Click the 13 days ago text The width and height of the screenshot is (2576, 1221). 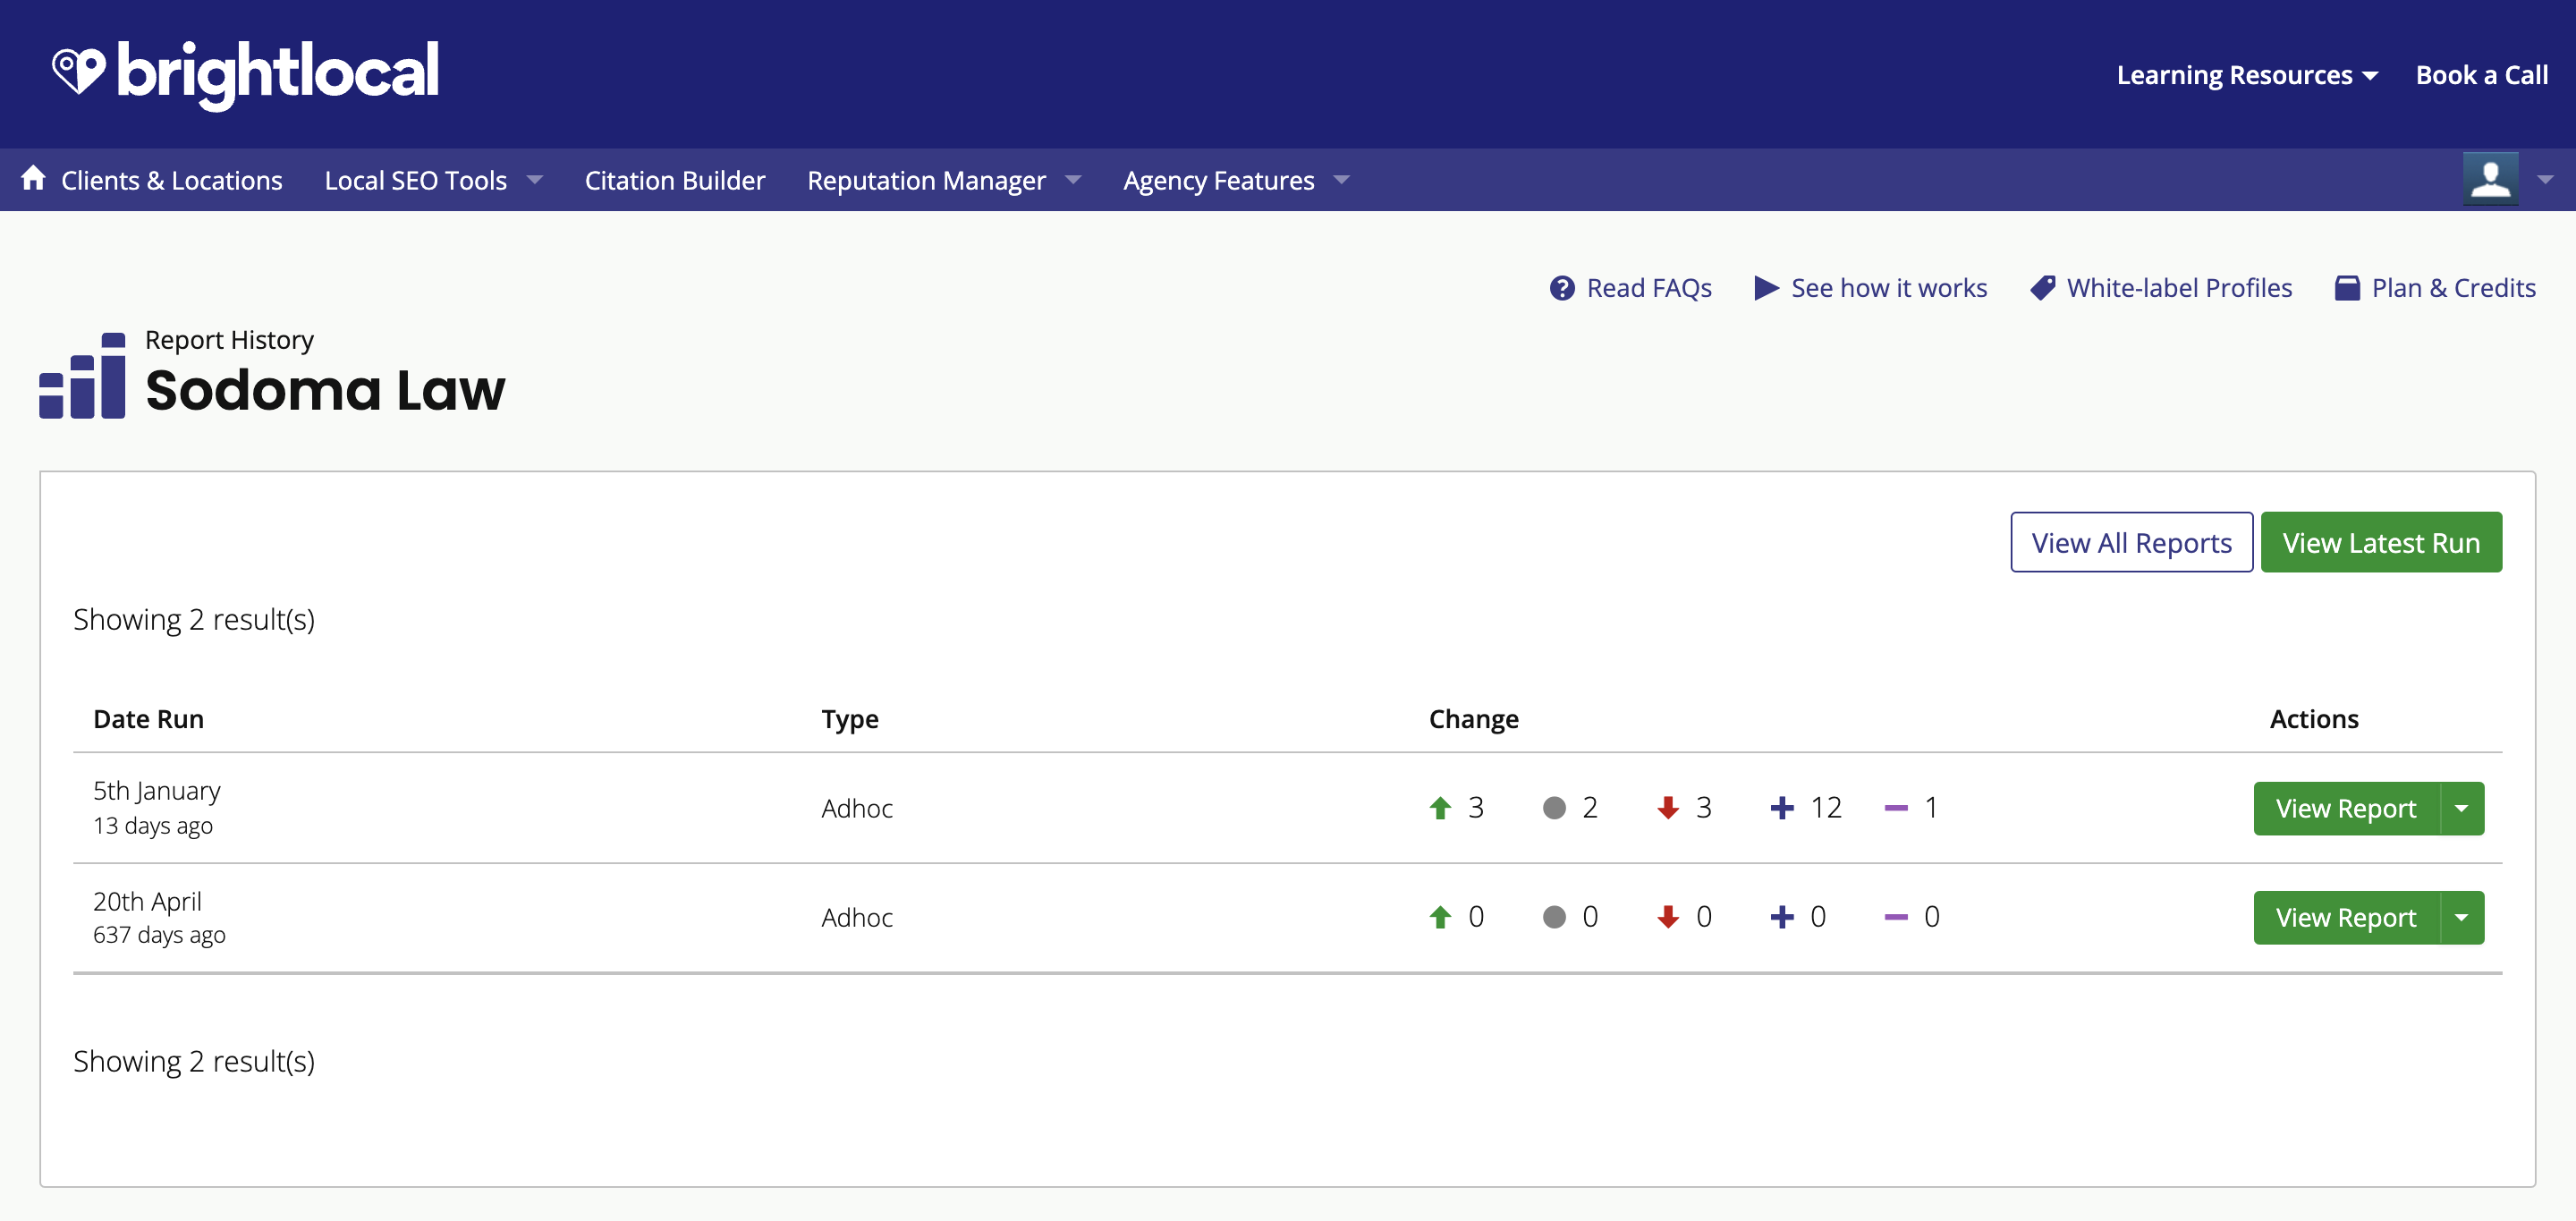[153, 826]
